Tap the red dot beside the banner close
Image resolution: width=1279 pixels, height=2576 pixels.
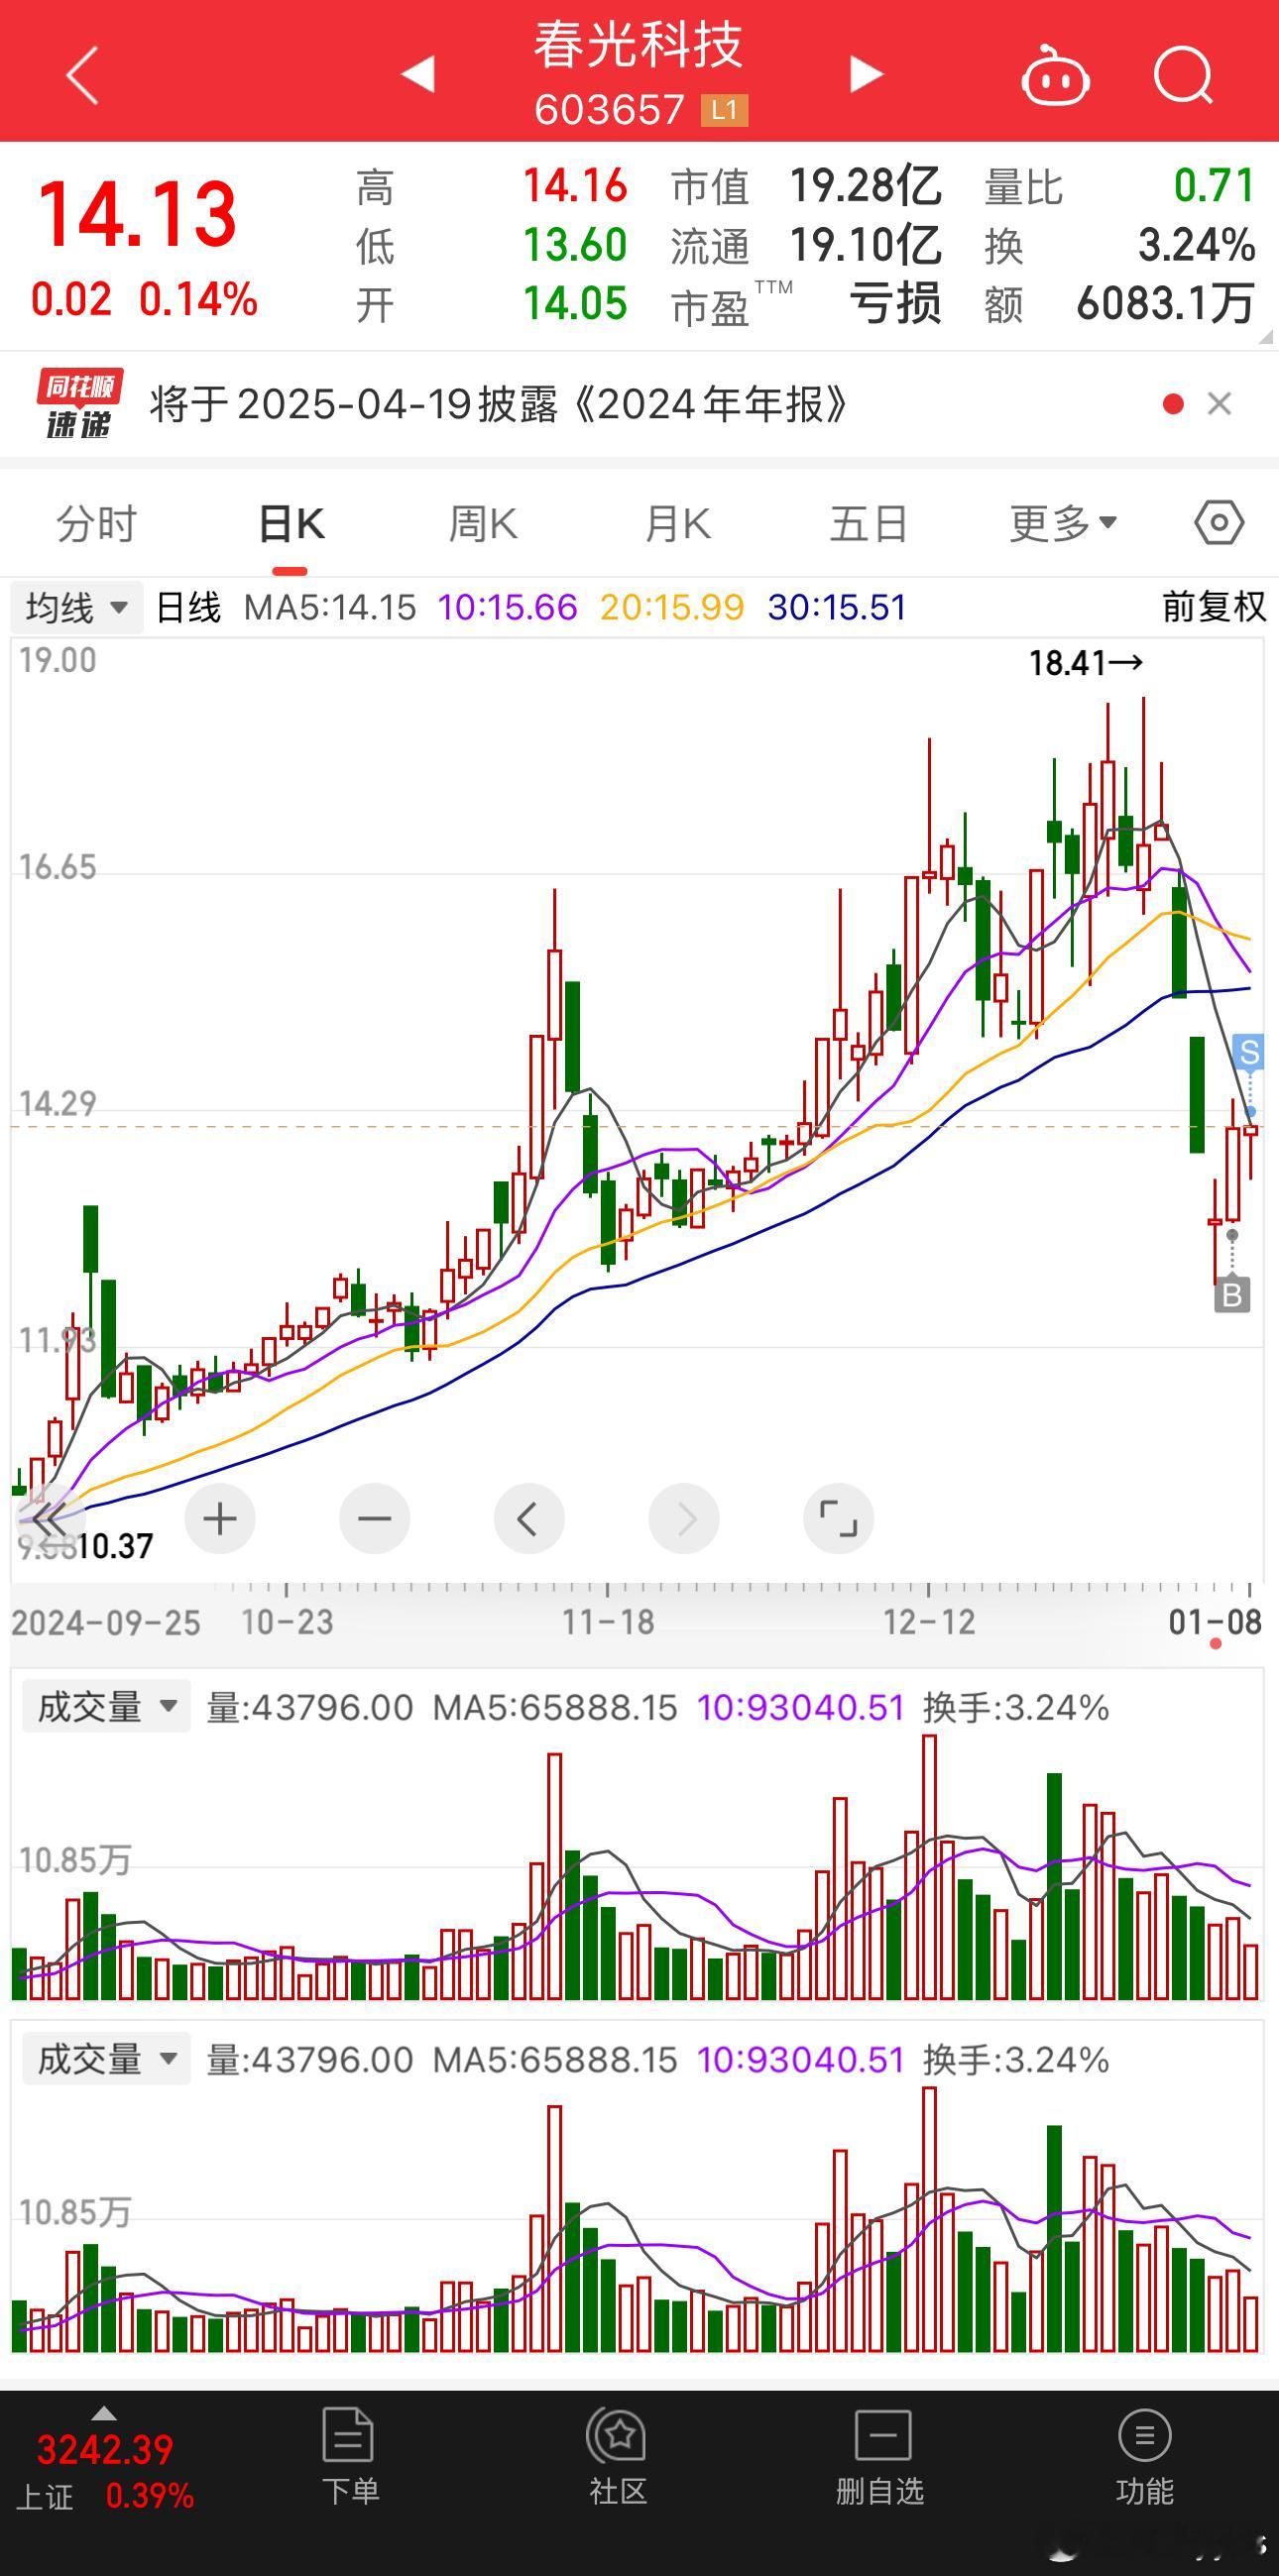pyautogui.click(x=1174, y=404)
